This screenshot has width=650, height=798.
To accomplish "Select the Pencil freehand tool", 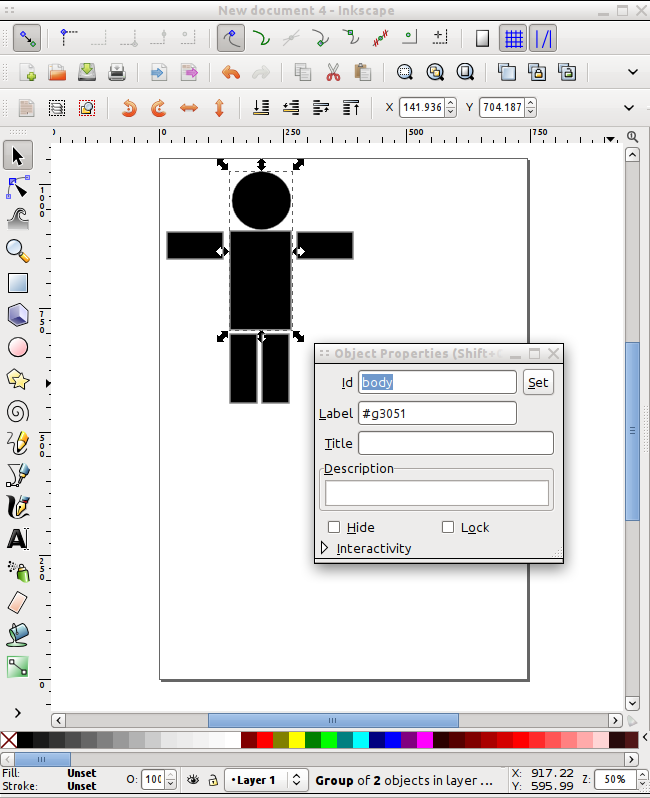I will [18, 443].
